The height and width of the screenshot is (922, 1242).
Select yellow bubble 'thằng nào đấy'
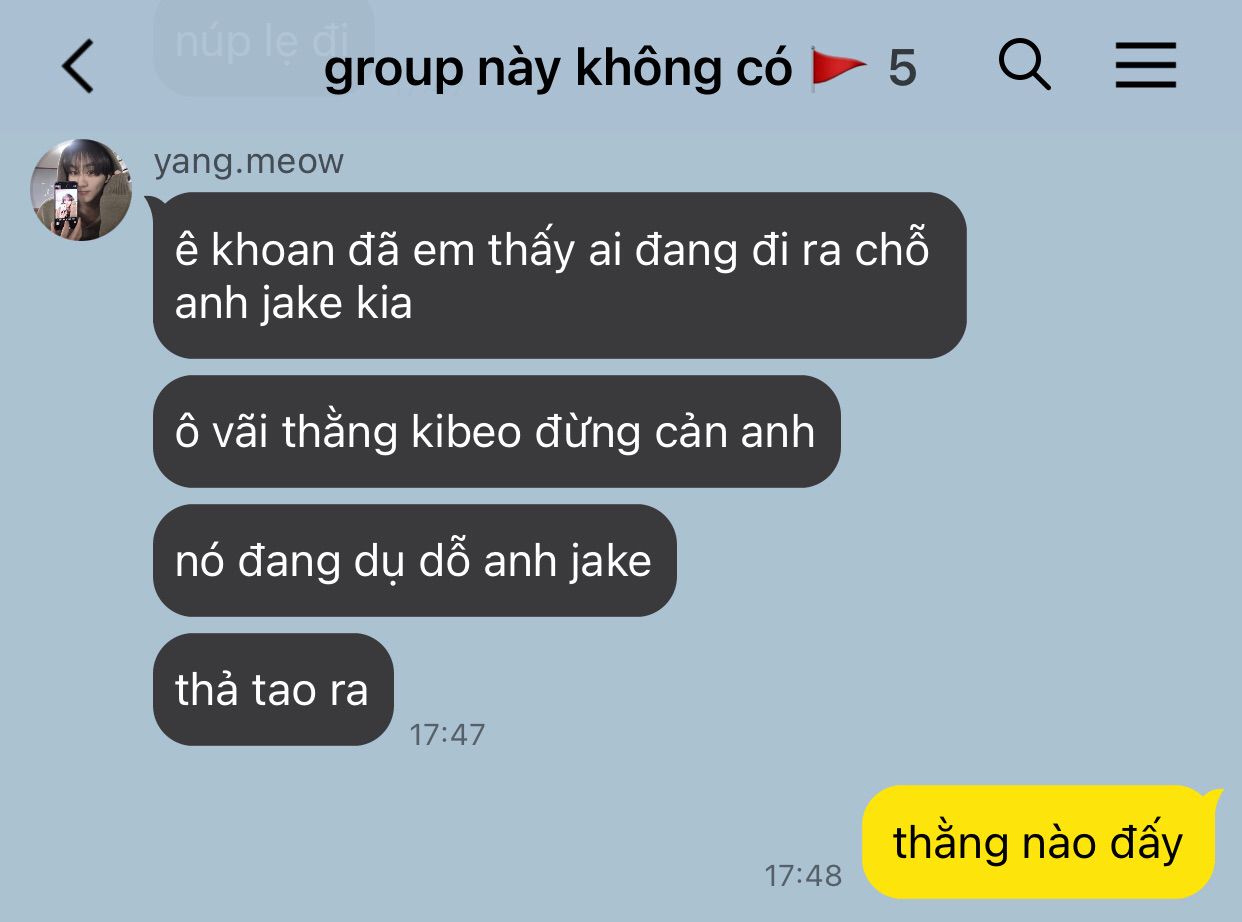pyautogui.click(x=1038, y=842)
